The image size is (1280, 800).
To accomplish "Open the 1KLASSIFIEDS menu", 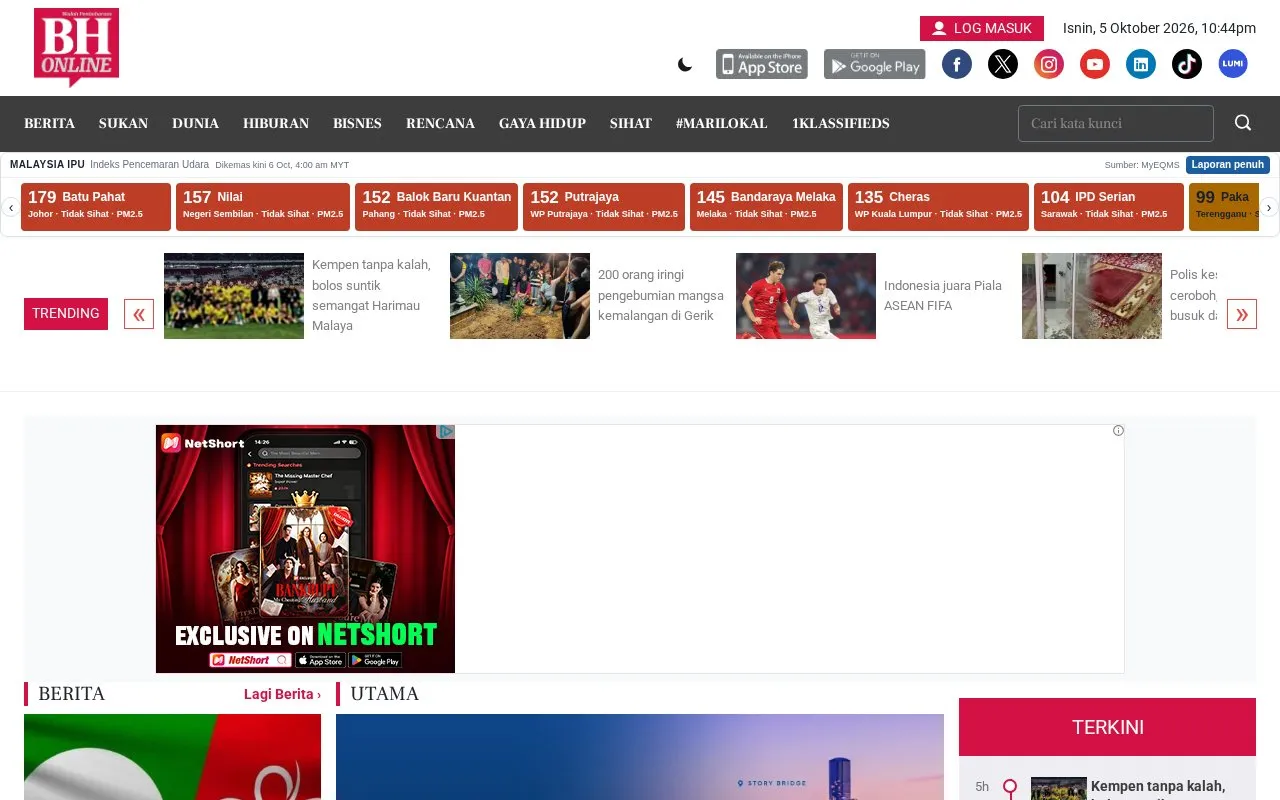I will [x=841, y=124].
